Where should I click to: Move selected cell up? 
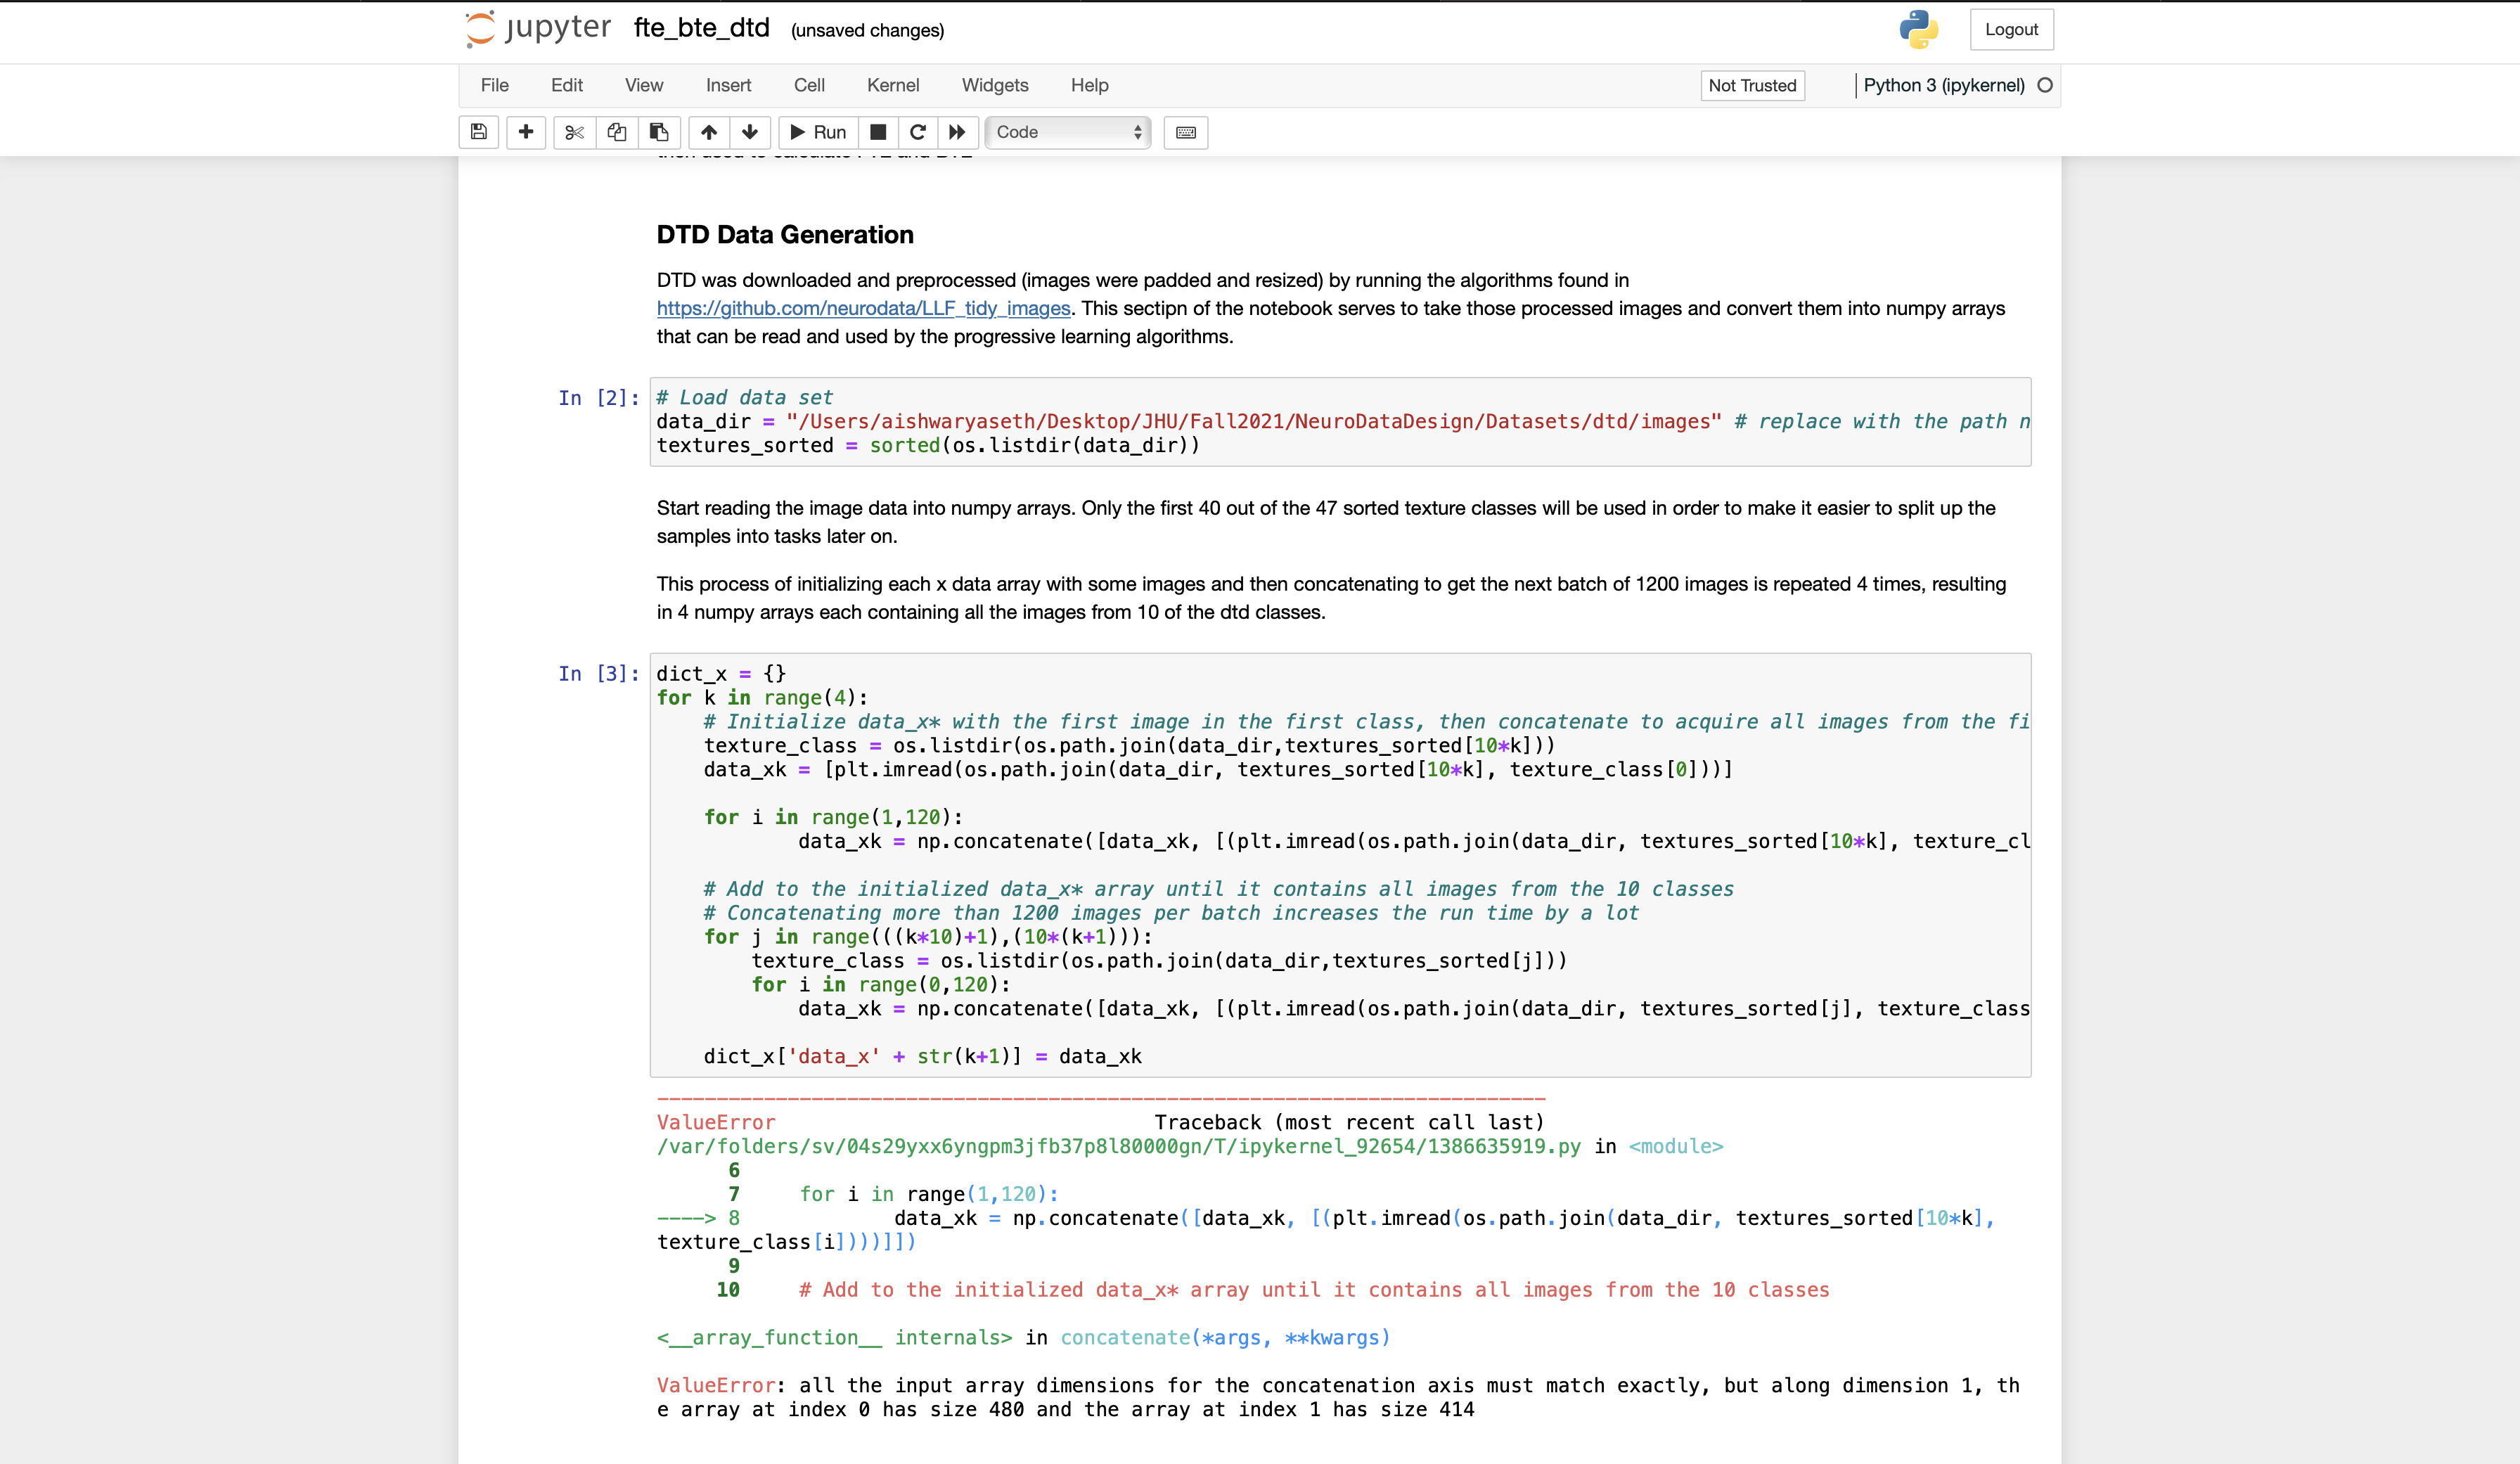[709, 132]
